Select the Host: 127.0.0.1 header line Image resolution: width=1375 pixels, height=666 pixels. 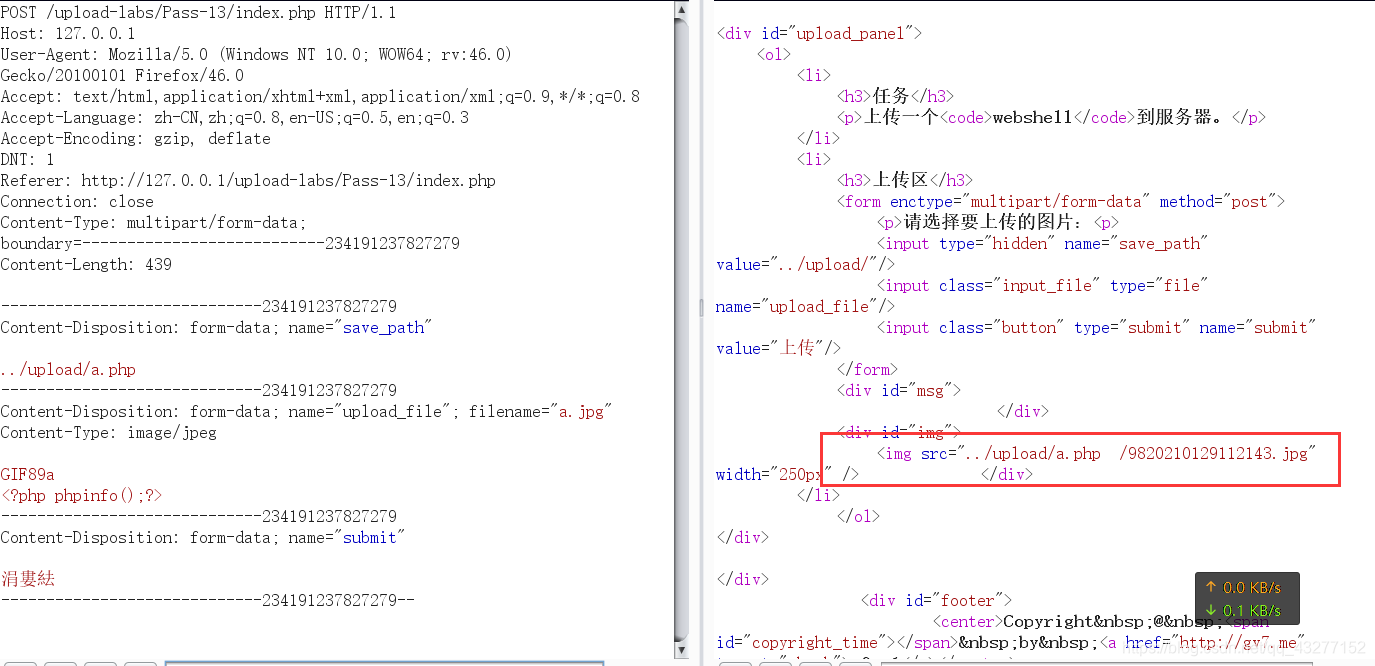pyautogui.click(x=68, y=34)
